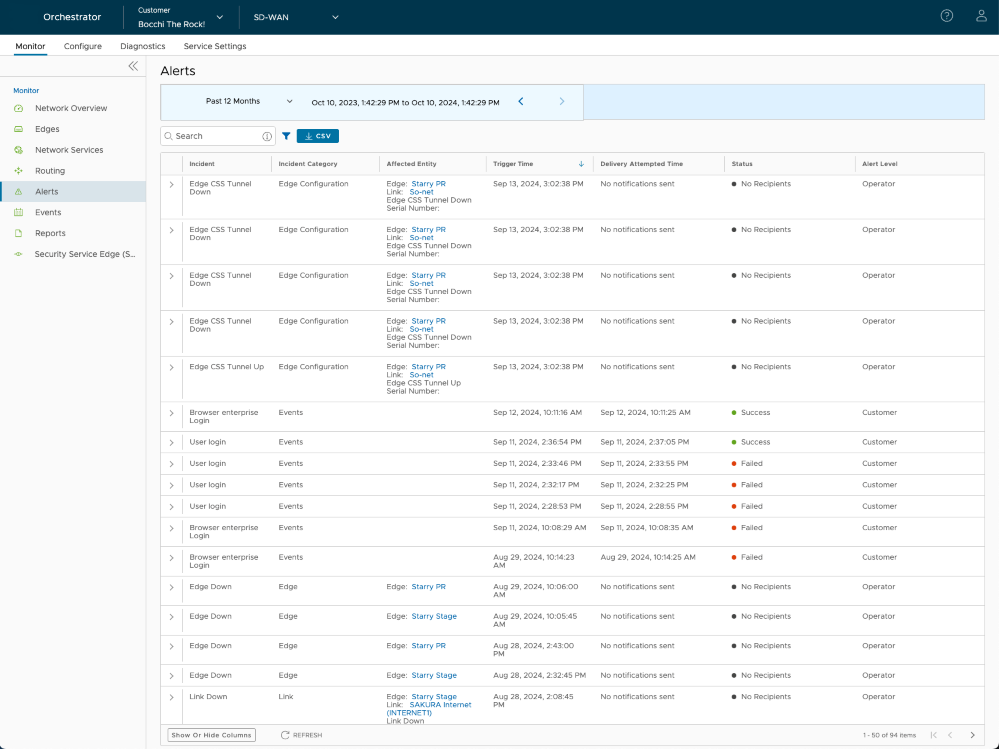999x749 pixels.
Task: Go to next page of alerts
Action: [972, 735]
